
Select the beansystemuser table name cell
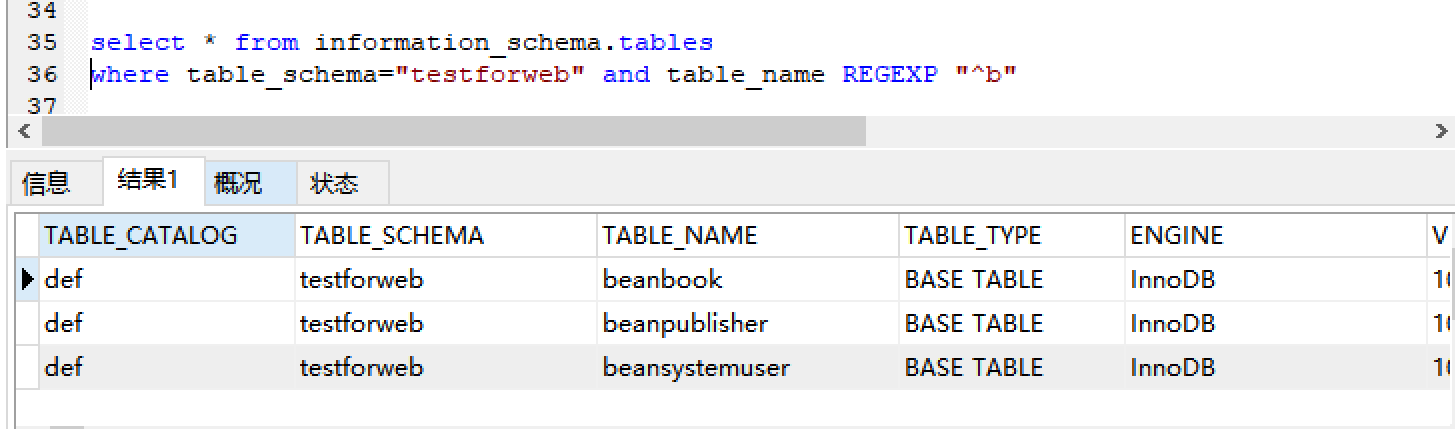[x=748, y=368]
